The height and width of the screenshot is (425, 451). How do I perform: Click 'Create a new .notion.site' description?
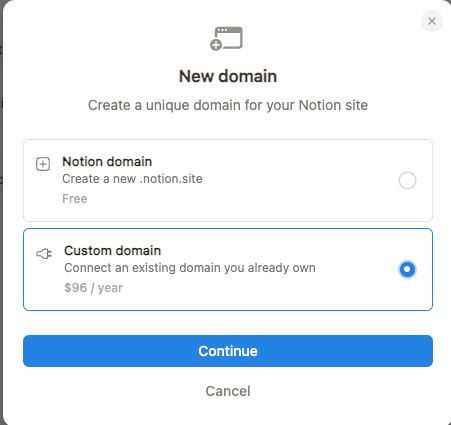tap(132, 179)
